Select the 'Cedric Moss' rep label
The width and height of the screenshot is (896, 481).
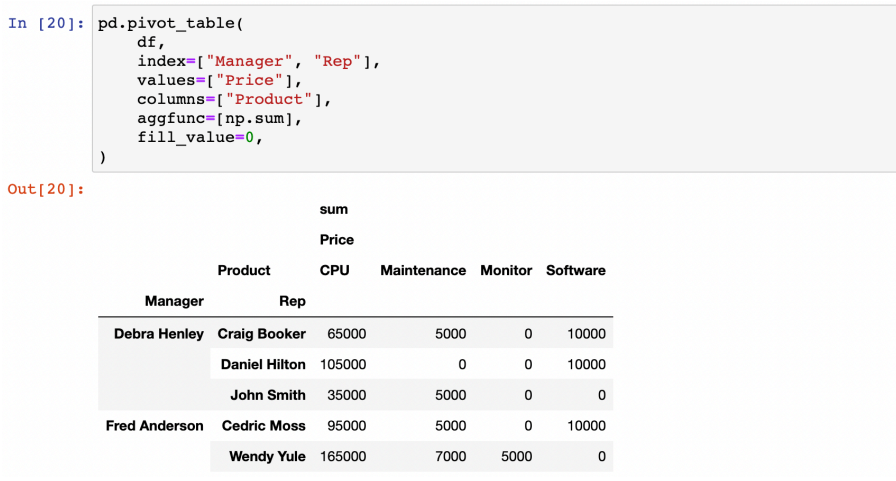264,426
